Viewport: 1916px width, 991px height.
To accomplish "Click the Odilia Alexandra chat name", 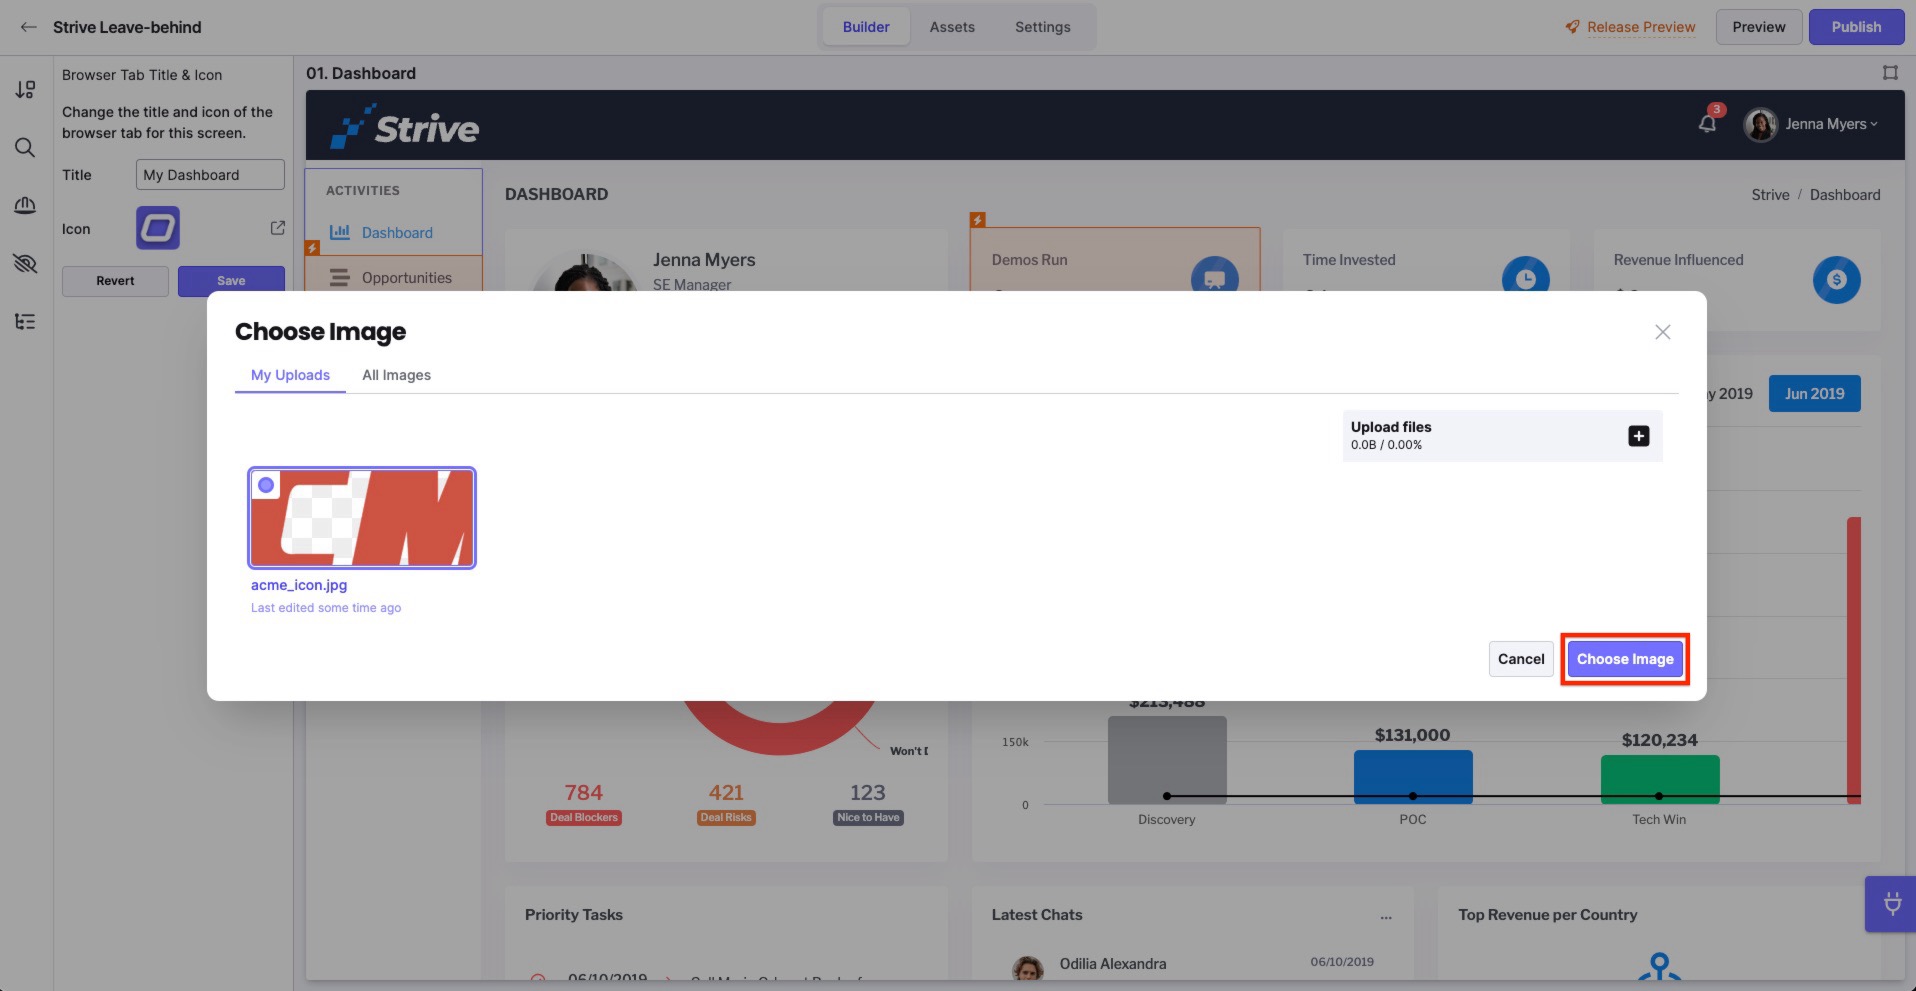I will 1113,964.
